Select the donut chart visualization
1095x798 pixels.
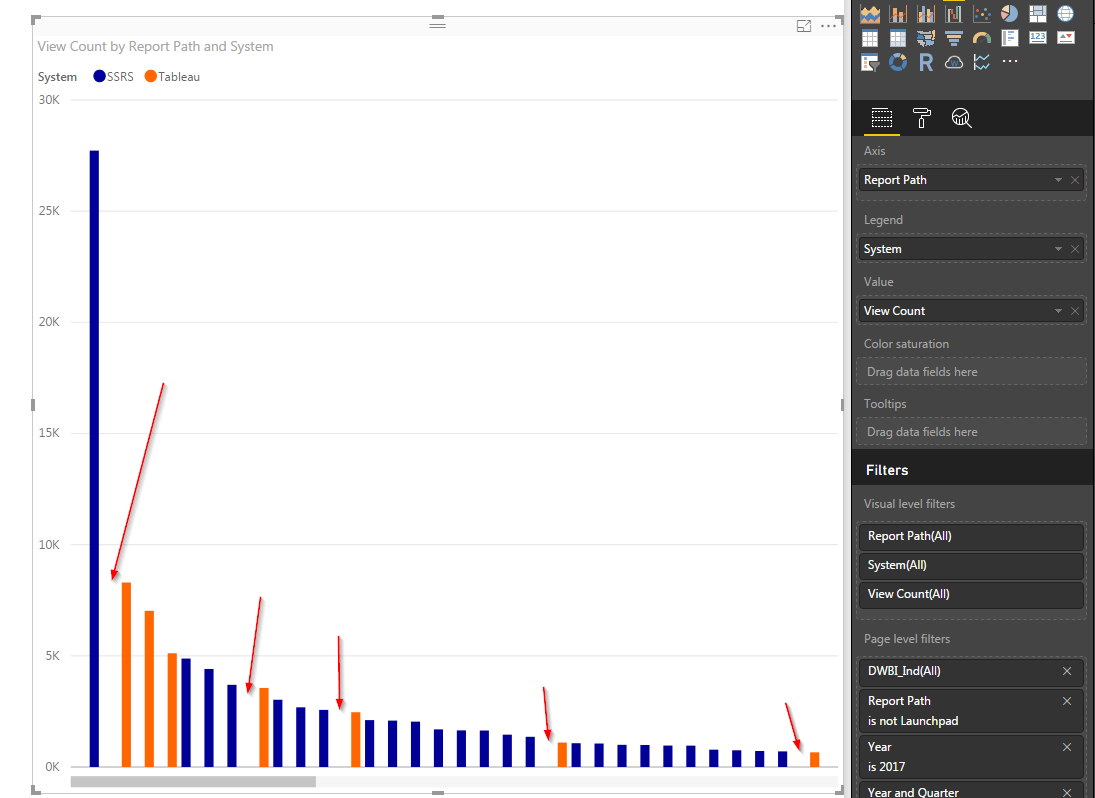pos(898,63)
